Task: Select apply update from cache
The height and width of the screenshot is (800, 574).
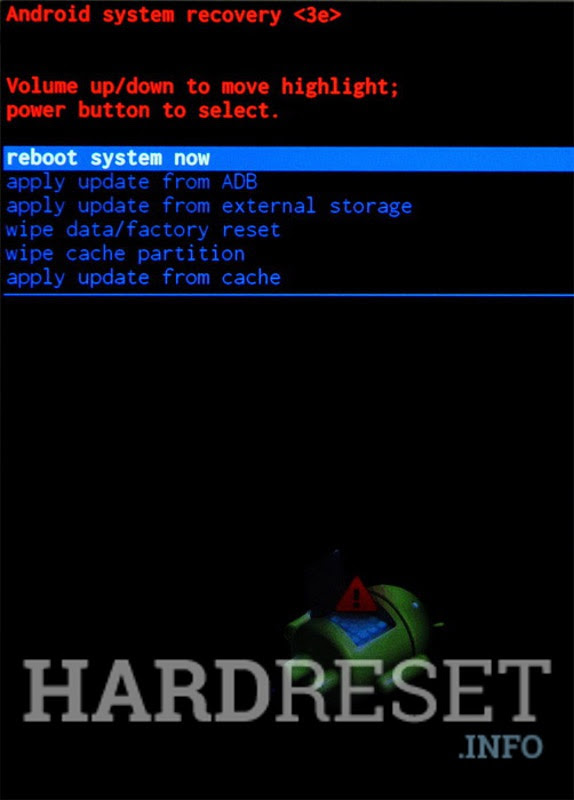Action: click(143, 278)
